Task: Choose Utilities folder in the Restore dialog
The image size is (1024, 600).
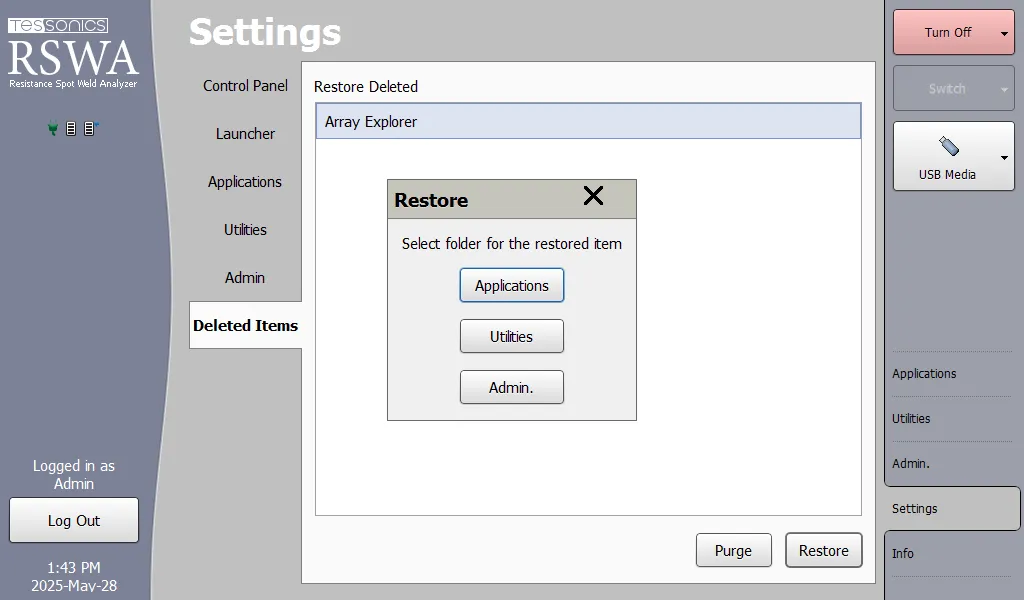Action: [x=511, y=337]
